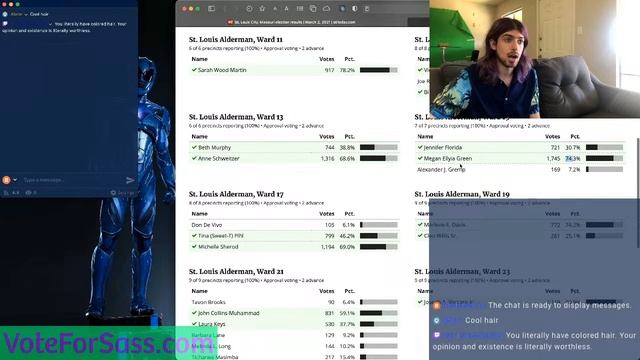640x360 pixels.
Task: Click the rightmost browser toolbar icon
Action: 367,9
